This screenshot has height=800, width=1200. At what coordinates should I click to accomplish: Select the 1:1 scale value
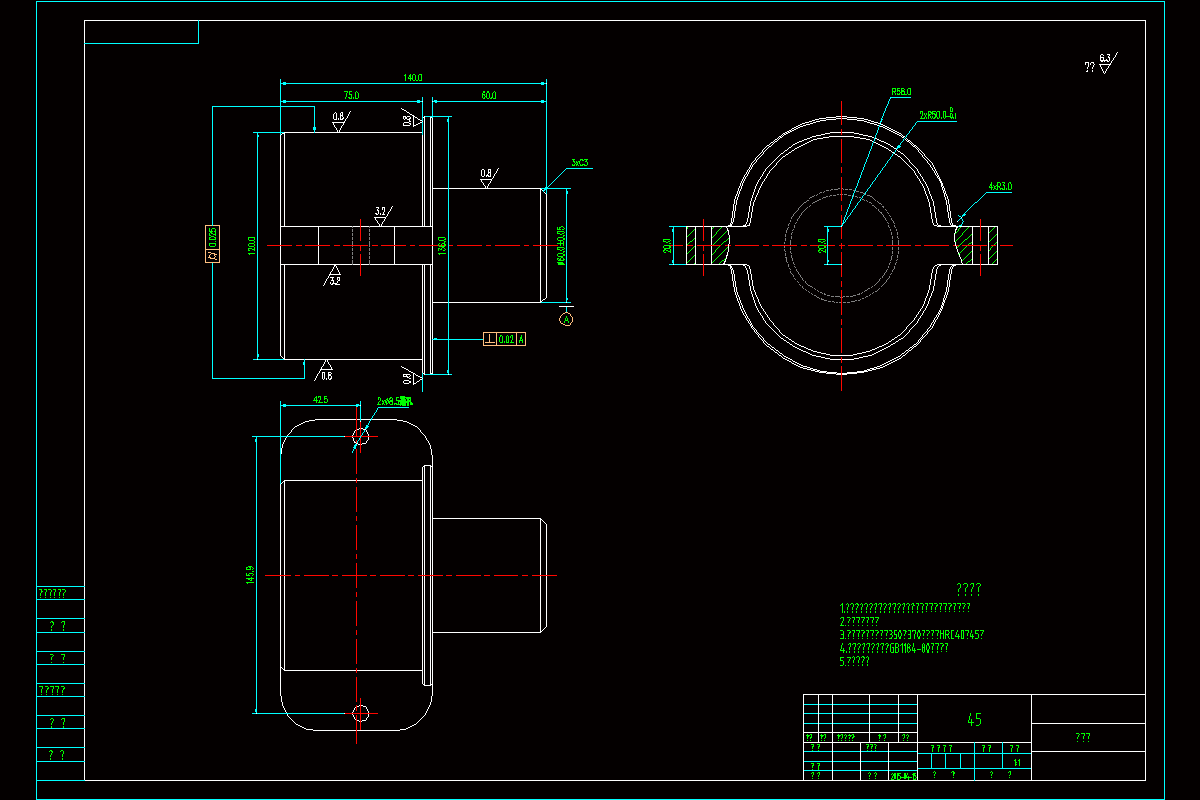(x=1016, y=762)
